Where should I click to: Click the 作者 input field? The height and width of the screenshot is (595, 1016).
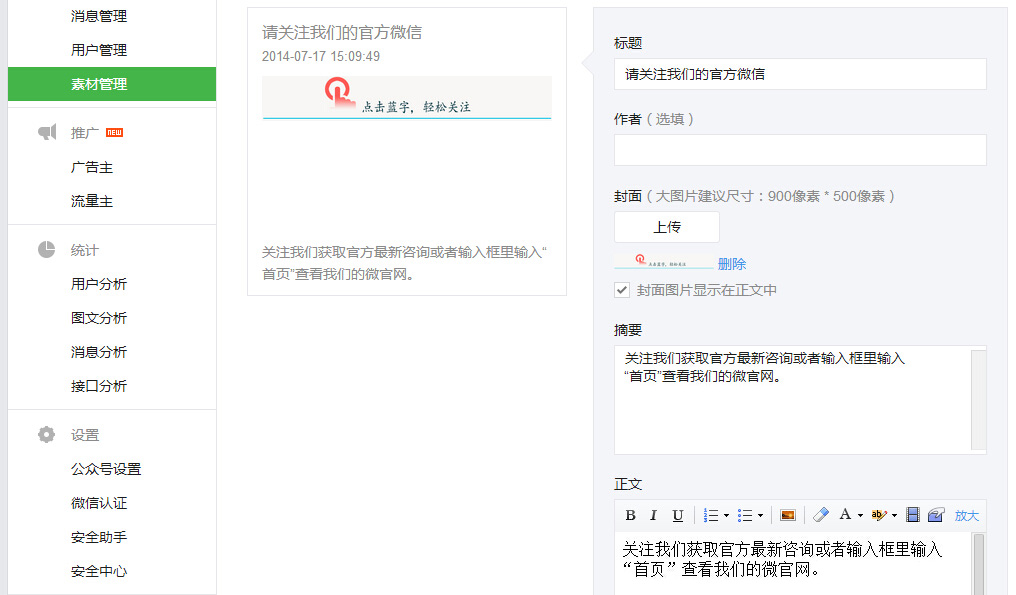tap(800, 150)
